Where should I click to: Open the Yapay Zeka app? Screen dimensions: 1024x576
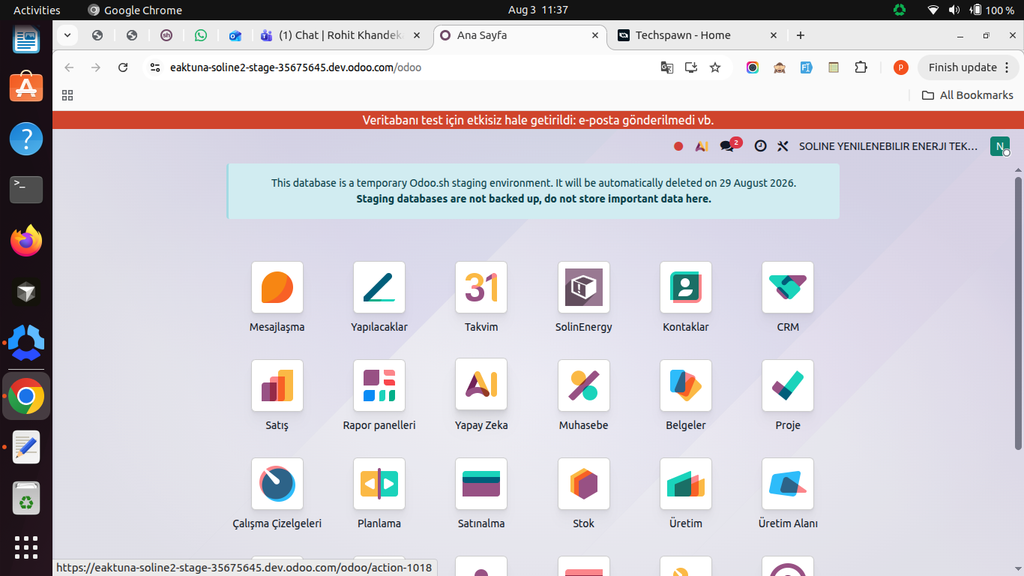pos(481,385)
